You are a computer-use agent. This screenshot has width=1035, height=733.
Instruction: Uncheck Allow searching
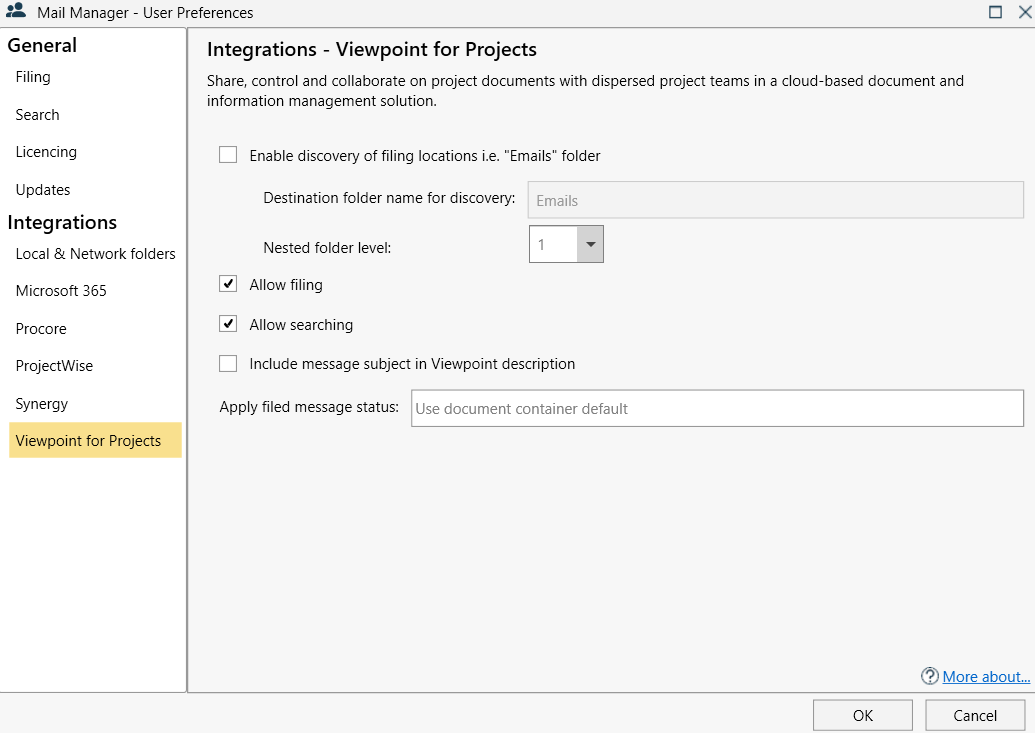(228, 324)
